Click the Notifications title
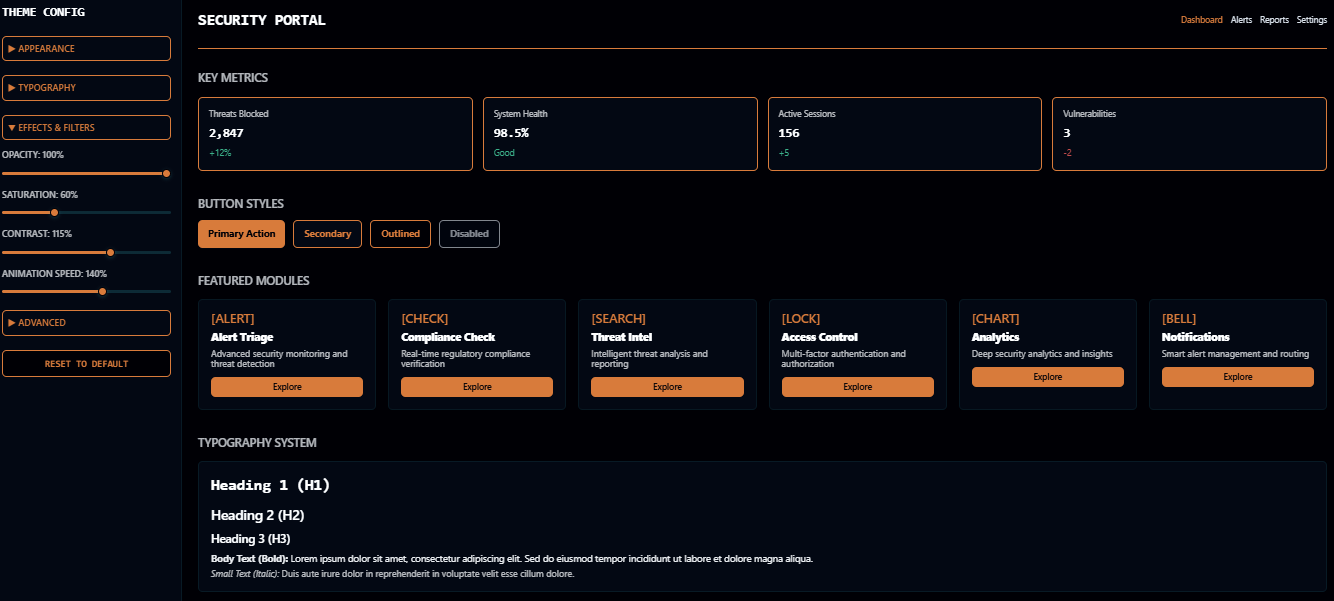Image resolution: width=1334 pixels, height=601 pixels. coord(1196,337)
